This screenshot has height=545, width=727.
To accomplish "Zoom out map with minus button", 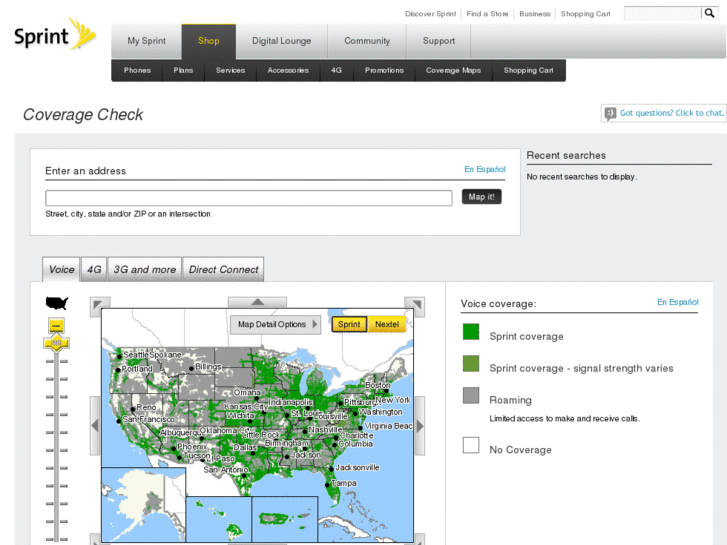I will 57,325.
